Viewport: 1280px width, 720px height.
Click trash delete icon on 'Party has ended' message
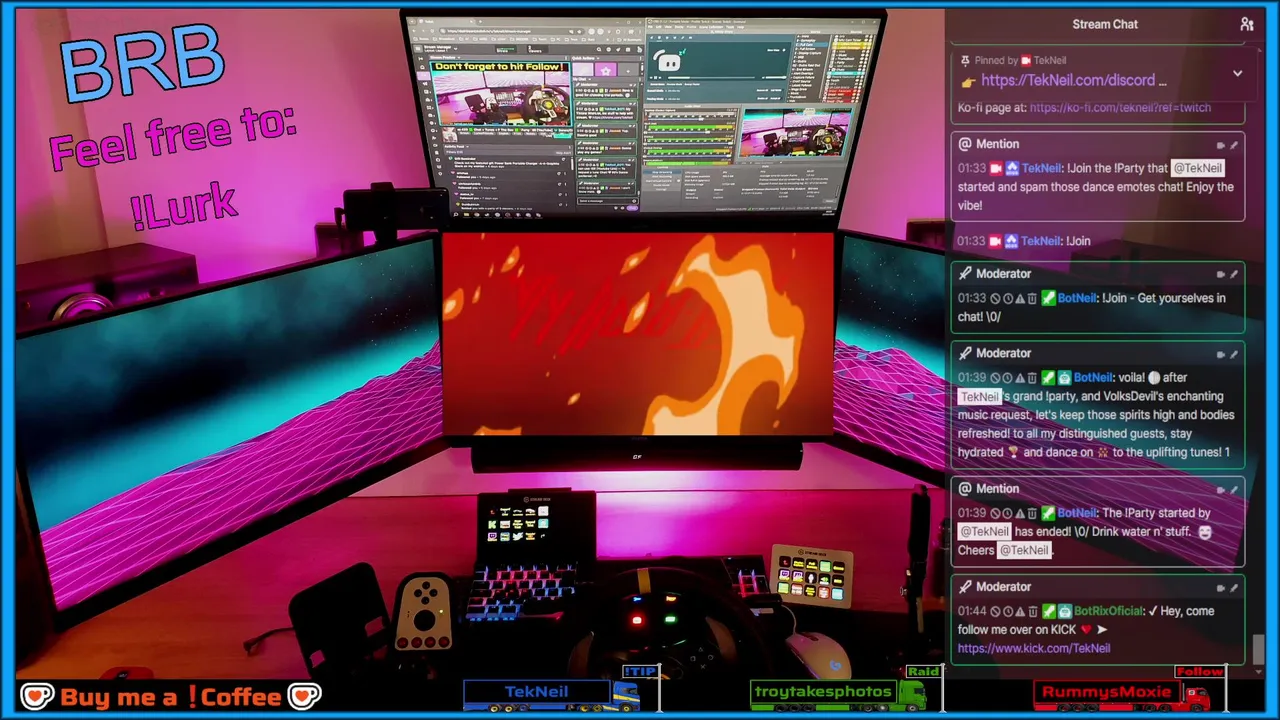[x=1032, y=513]
